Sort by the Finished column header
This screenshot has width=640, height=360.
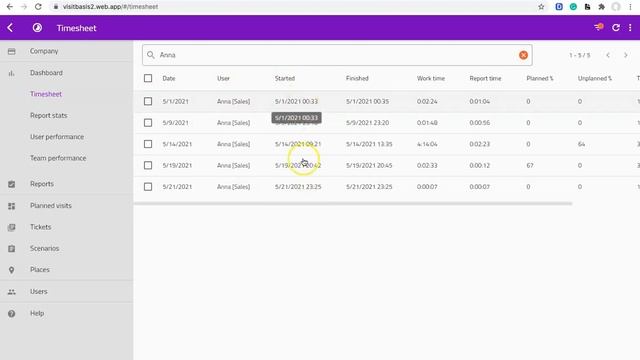pos(357,78)
